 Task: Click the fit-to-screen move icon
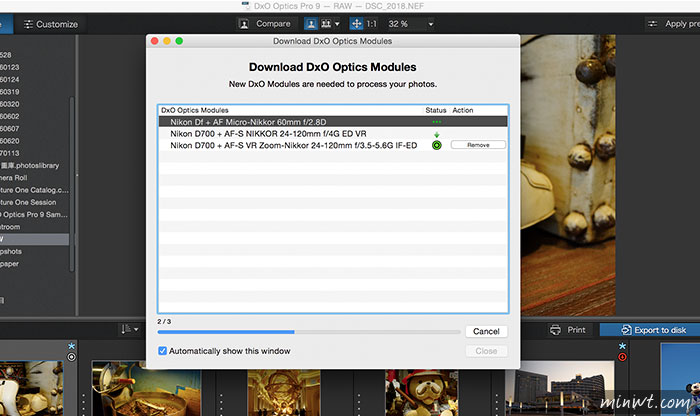point(356,24)
